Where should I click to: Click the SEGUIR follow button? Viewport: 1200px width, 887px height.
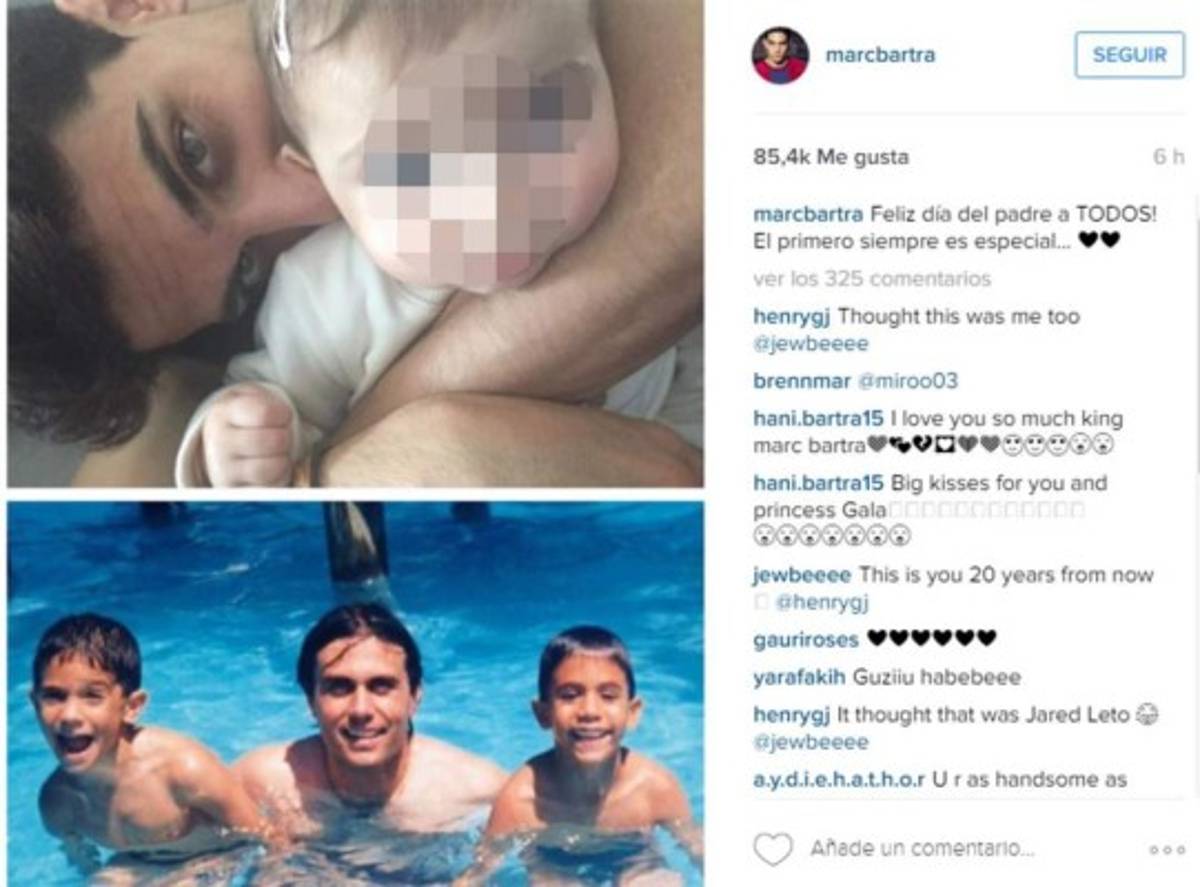1129,55
